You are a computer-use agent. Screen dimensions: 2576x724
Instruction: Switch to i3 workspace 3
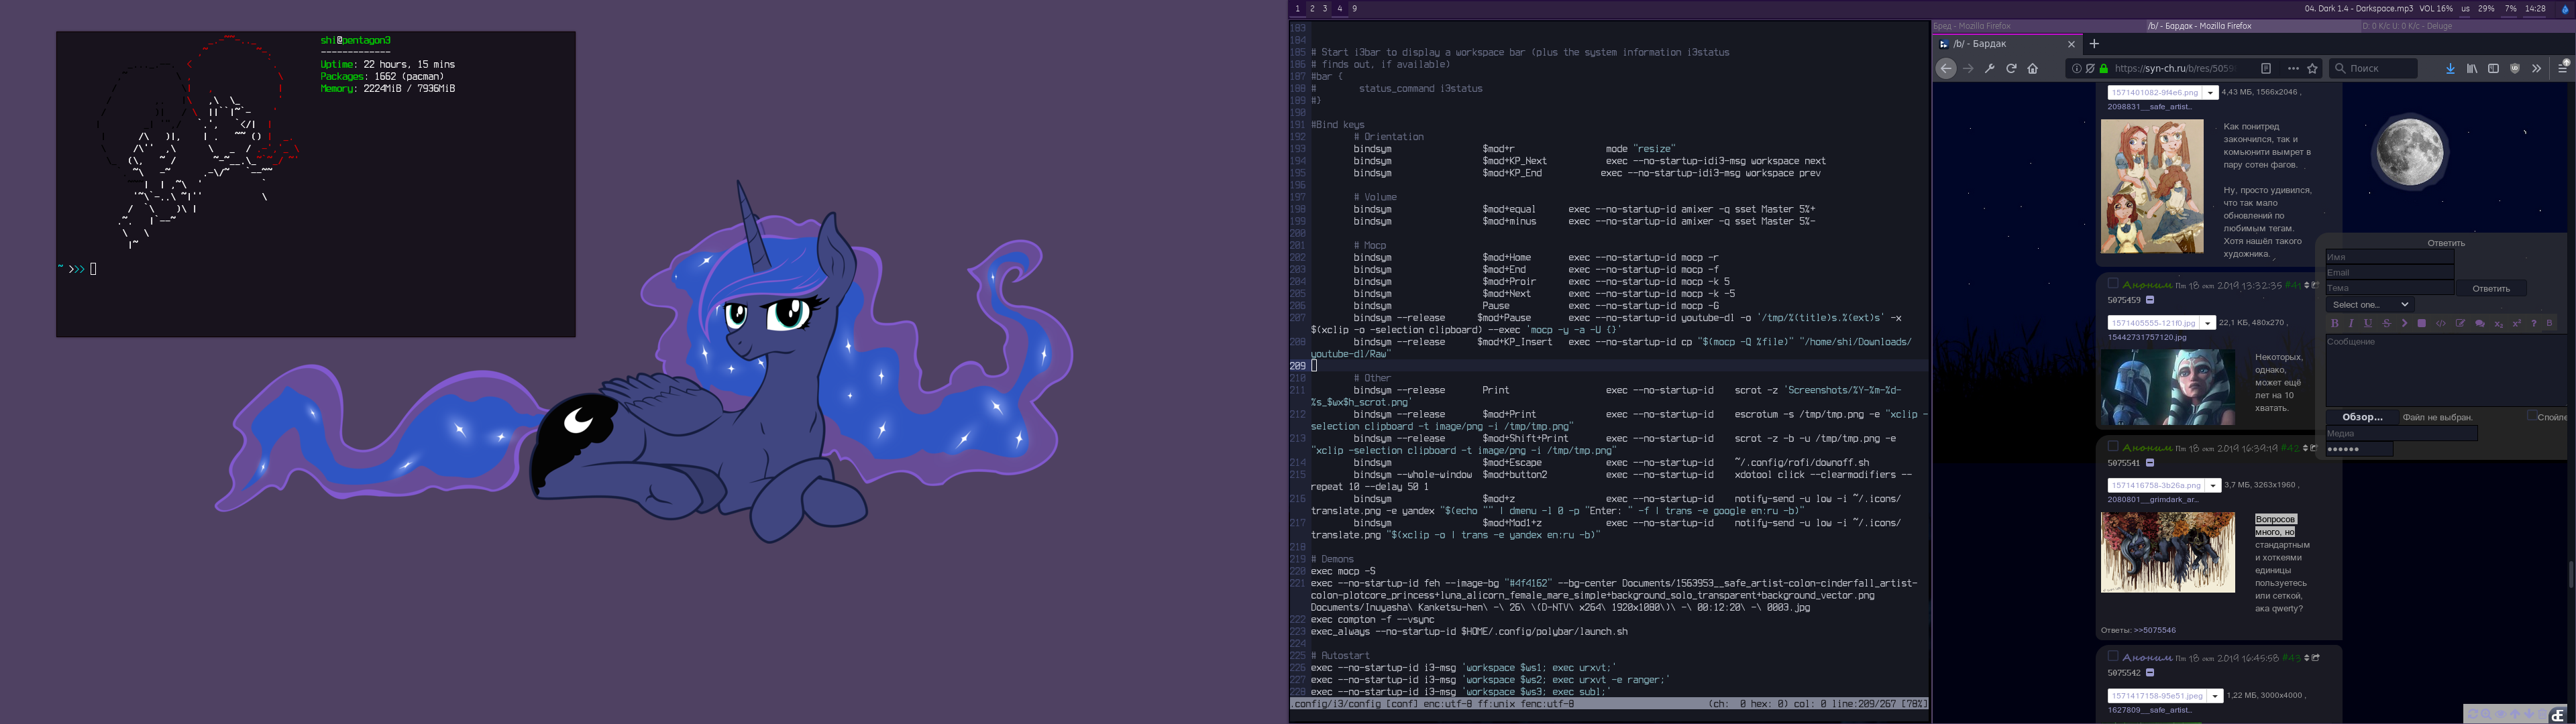1326,8
